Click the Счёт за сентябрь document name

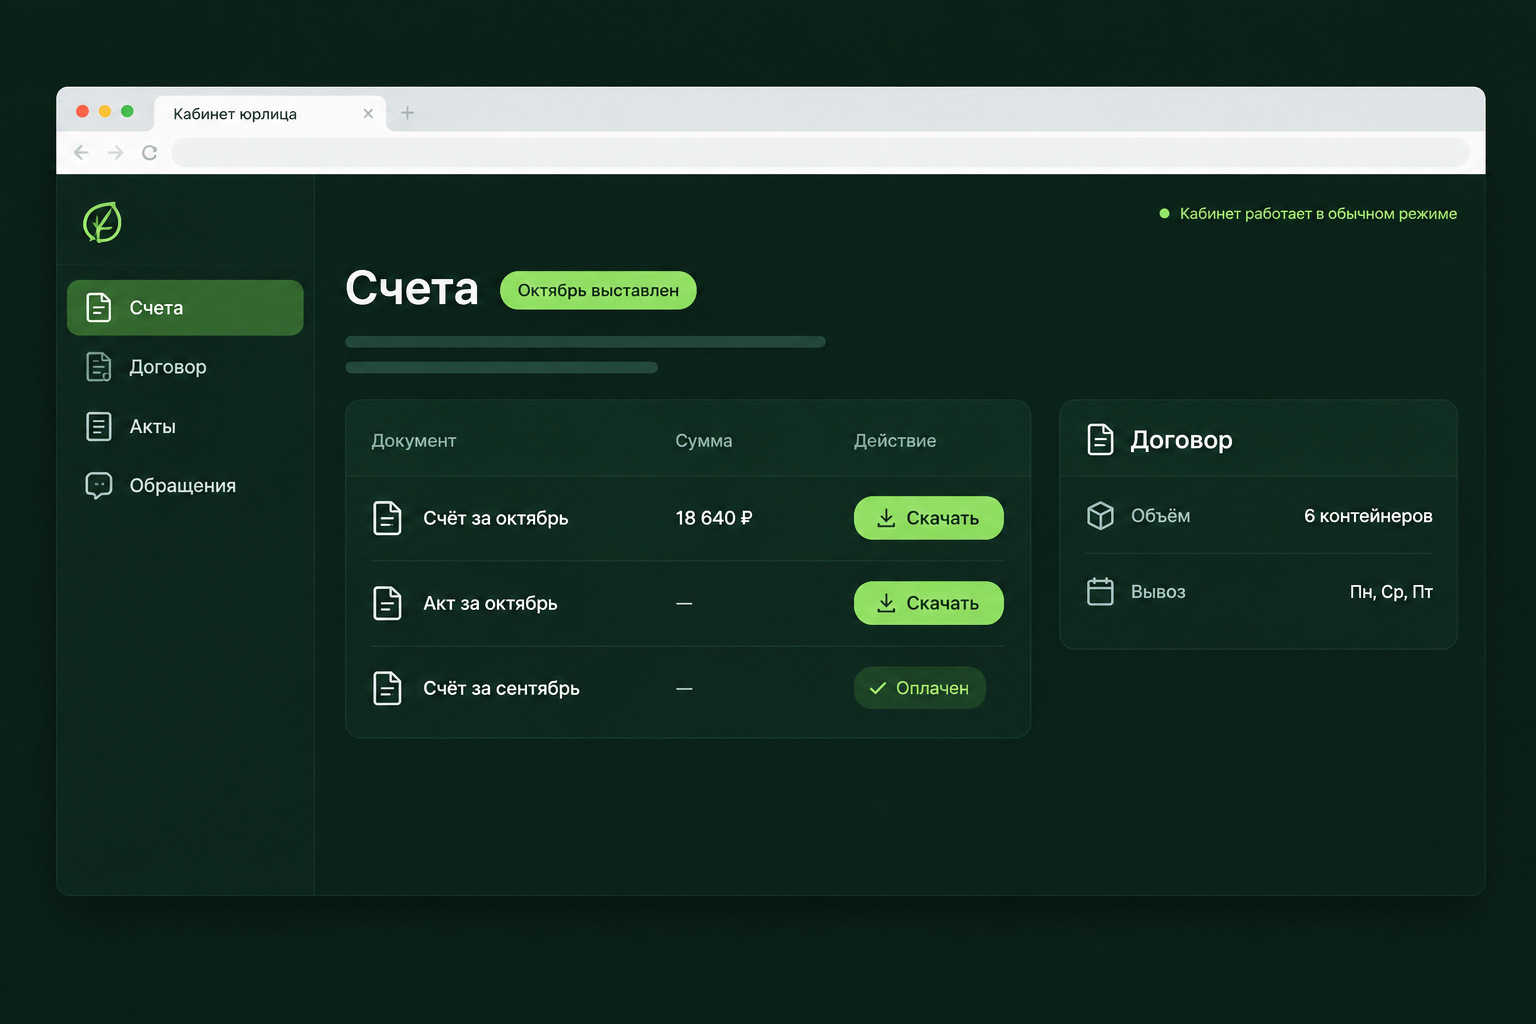(x=501, y=688)
